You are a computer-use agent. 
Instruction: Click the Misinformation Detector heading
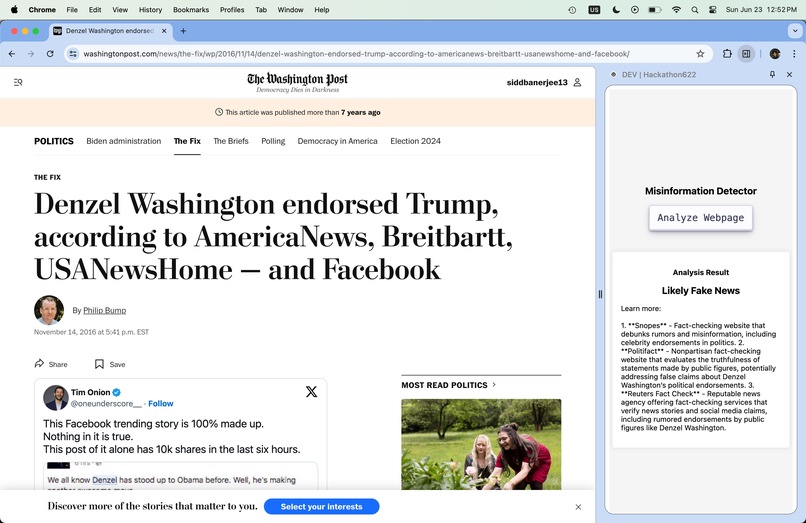[x=700, y=191]
